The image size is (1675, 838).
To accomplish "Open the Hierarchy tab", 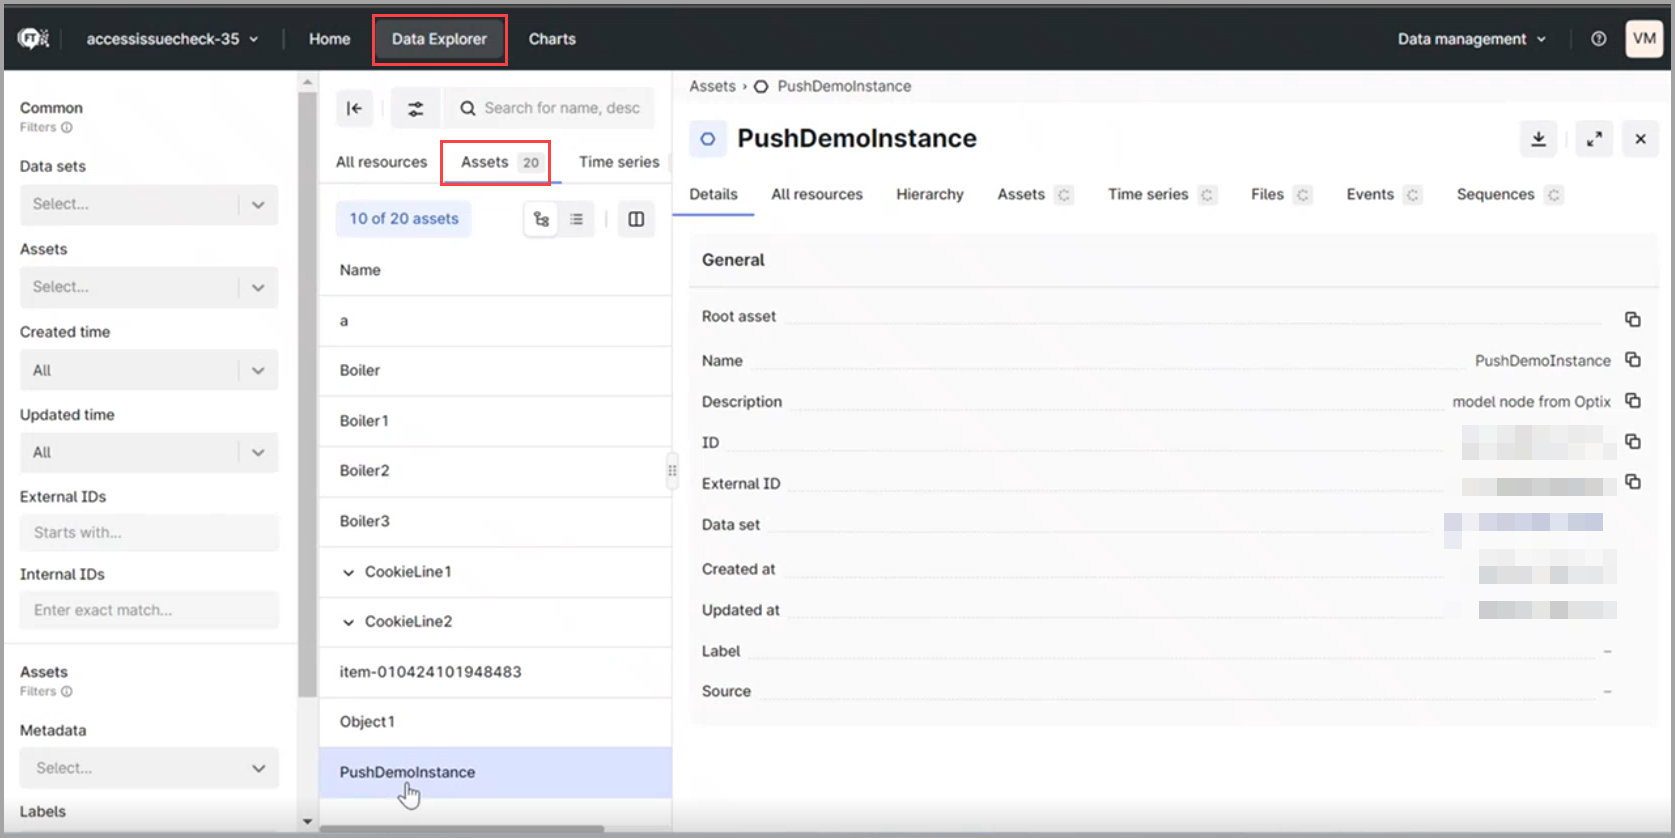I will (x=930, y=194).
